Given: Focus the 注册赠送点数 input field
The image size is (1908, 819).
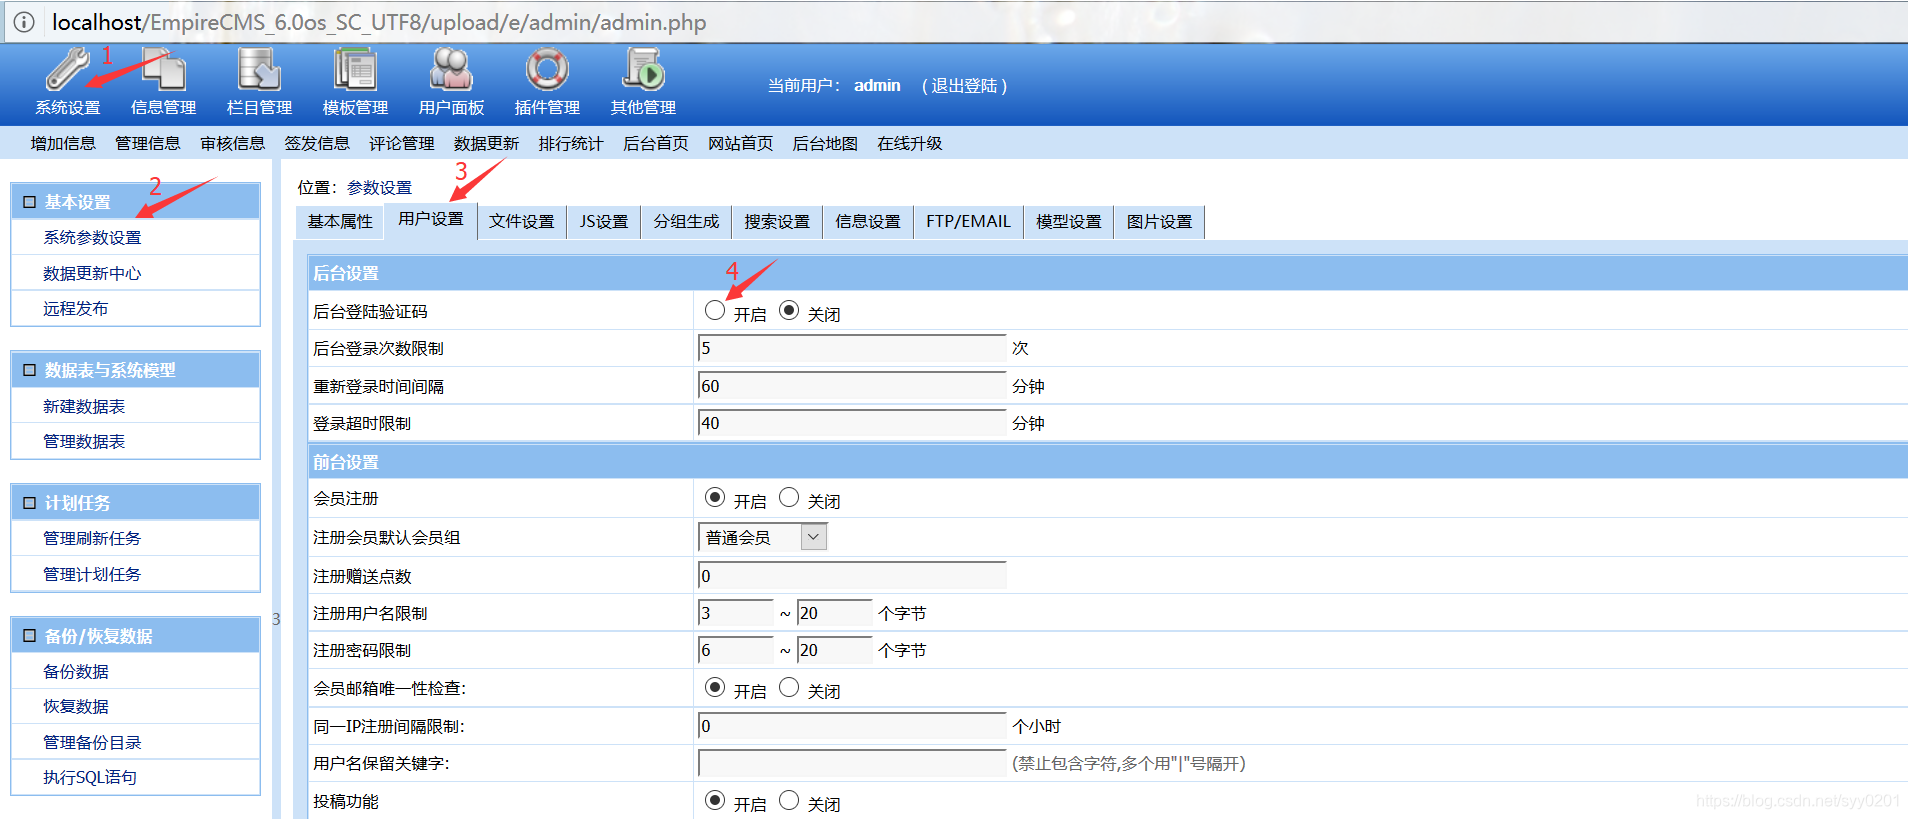Looking at the screenshot, I should (852, 576).
